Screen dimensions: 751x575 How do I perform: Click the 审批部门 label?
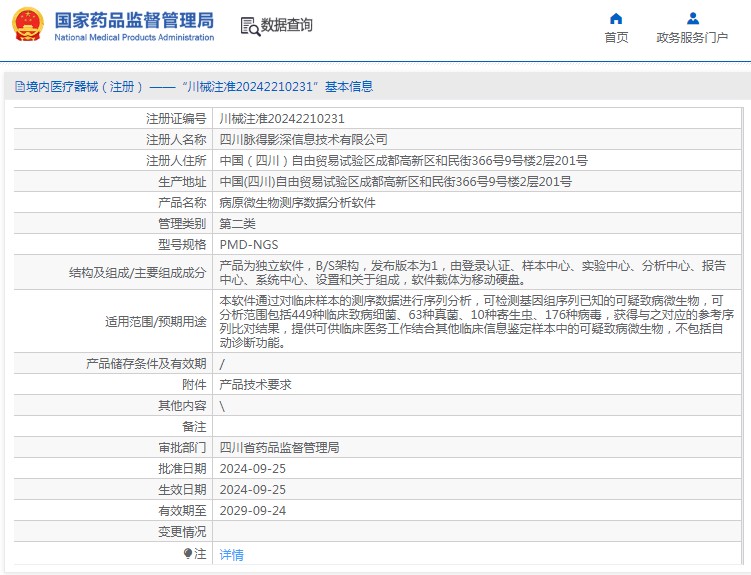182,448
